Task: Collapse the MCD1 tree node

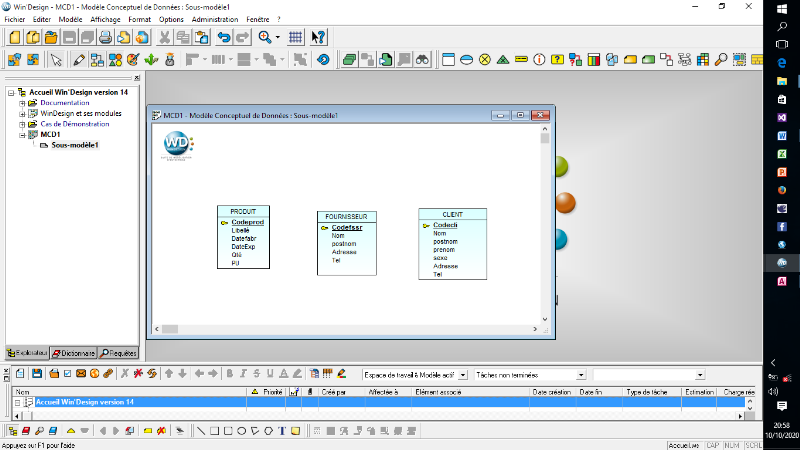Action: pyautogui.click(x=22, y=134)
